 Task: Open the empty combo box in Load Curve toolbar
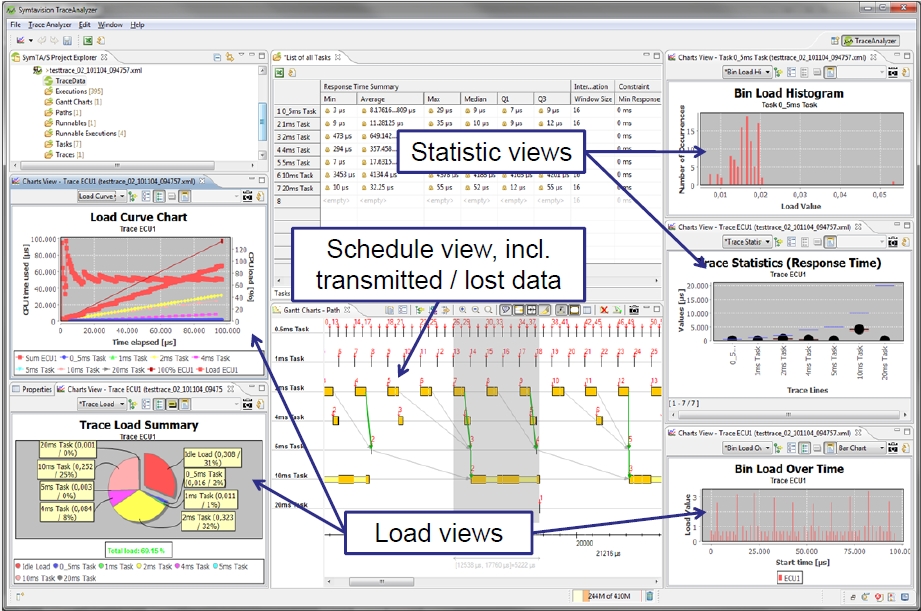216,196
